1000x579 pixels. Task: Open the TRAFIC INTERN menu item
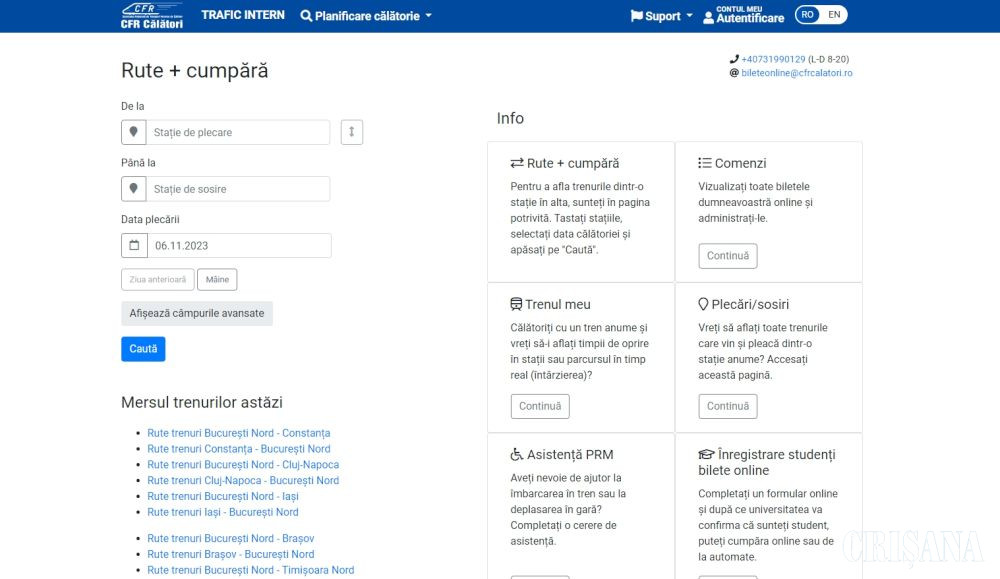click(243, 15)
